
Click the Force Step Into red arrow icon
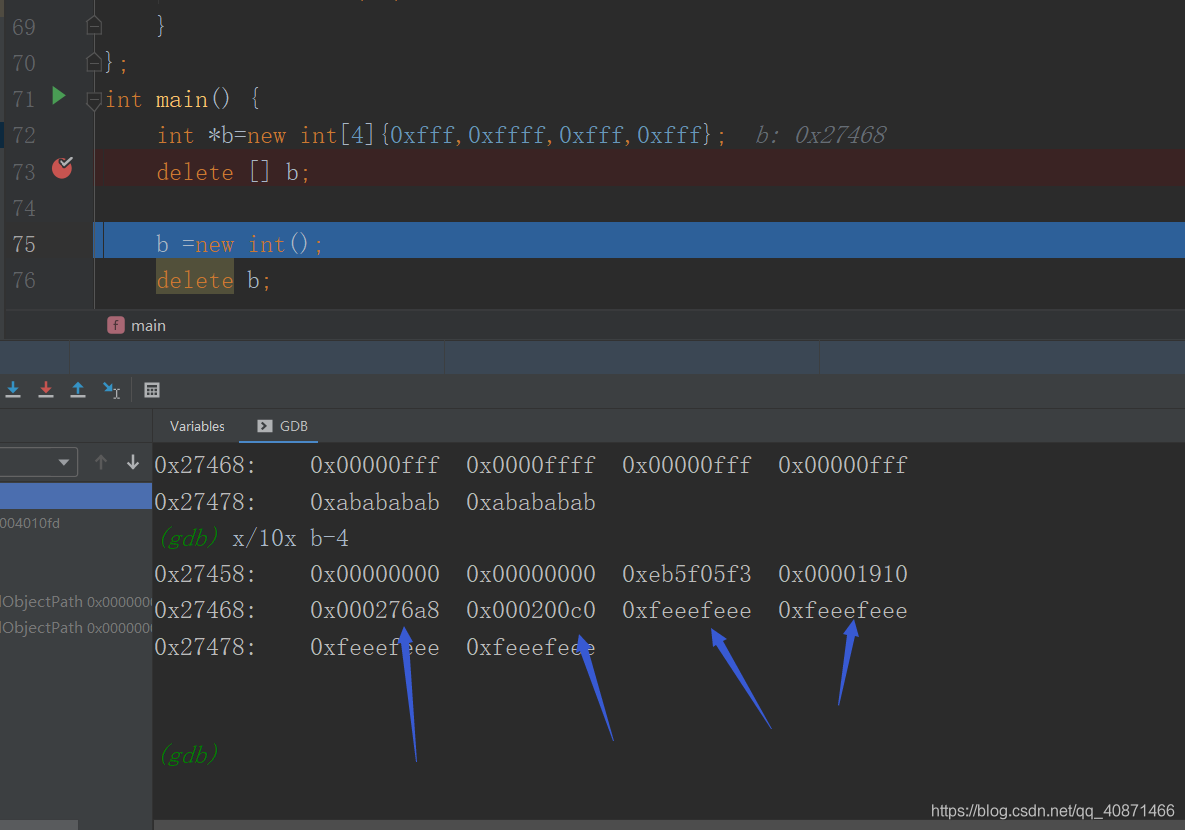coord(45,389)
